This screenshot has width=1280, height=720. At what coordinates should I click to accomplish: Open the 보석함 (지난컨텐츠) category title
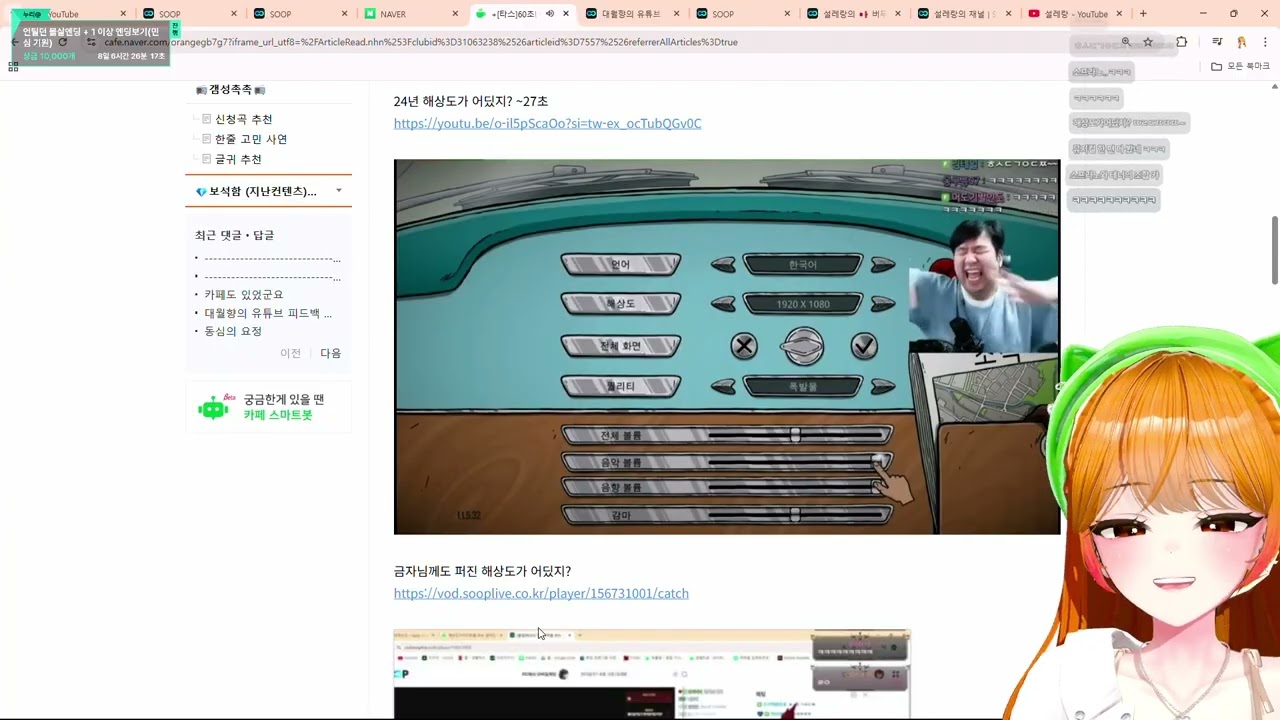tap(262, 191)
